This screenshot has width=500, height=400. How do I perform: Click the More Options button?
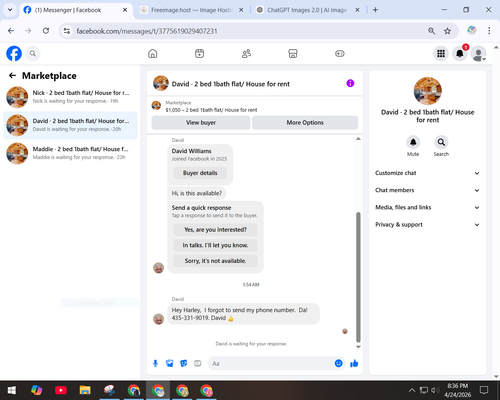305,123
